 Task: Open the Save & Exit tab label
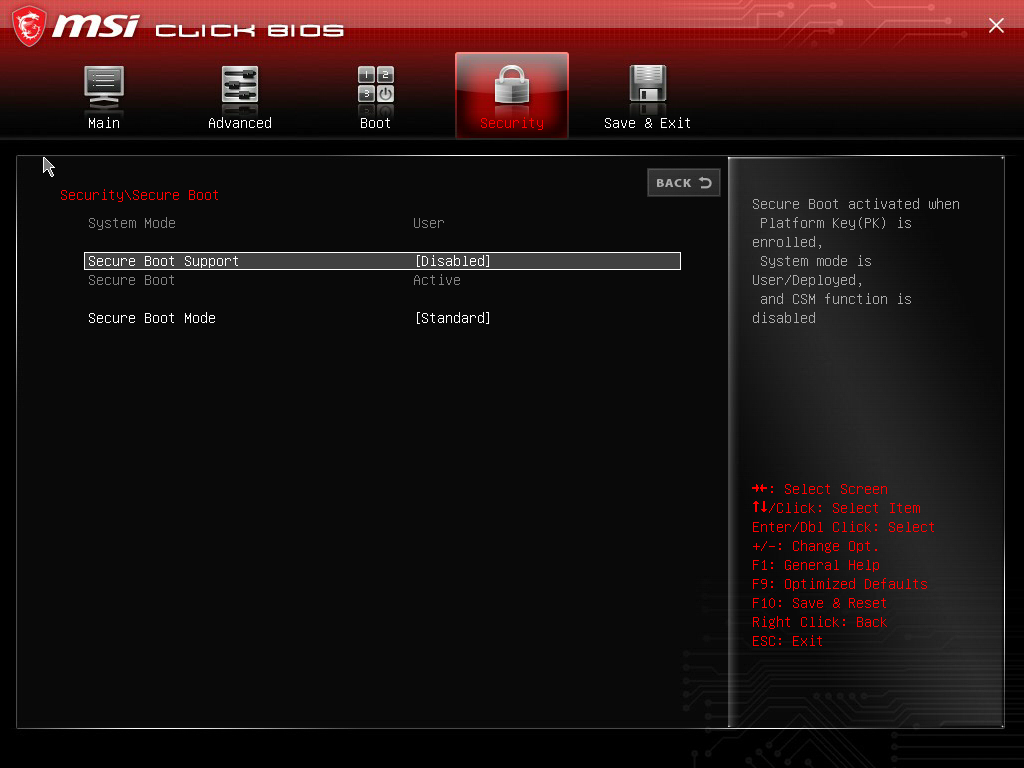coord(647,123)
